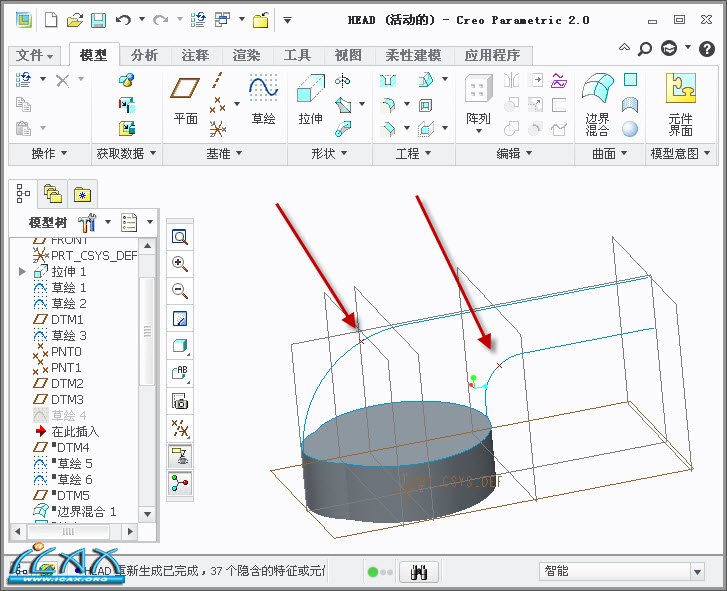This screenshot has width=727, height=591.
Task: Open the selection filter 智能 dropdown
Action: coord(697,571)
